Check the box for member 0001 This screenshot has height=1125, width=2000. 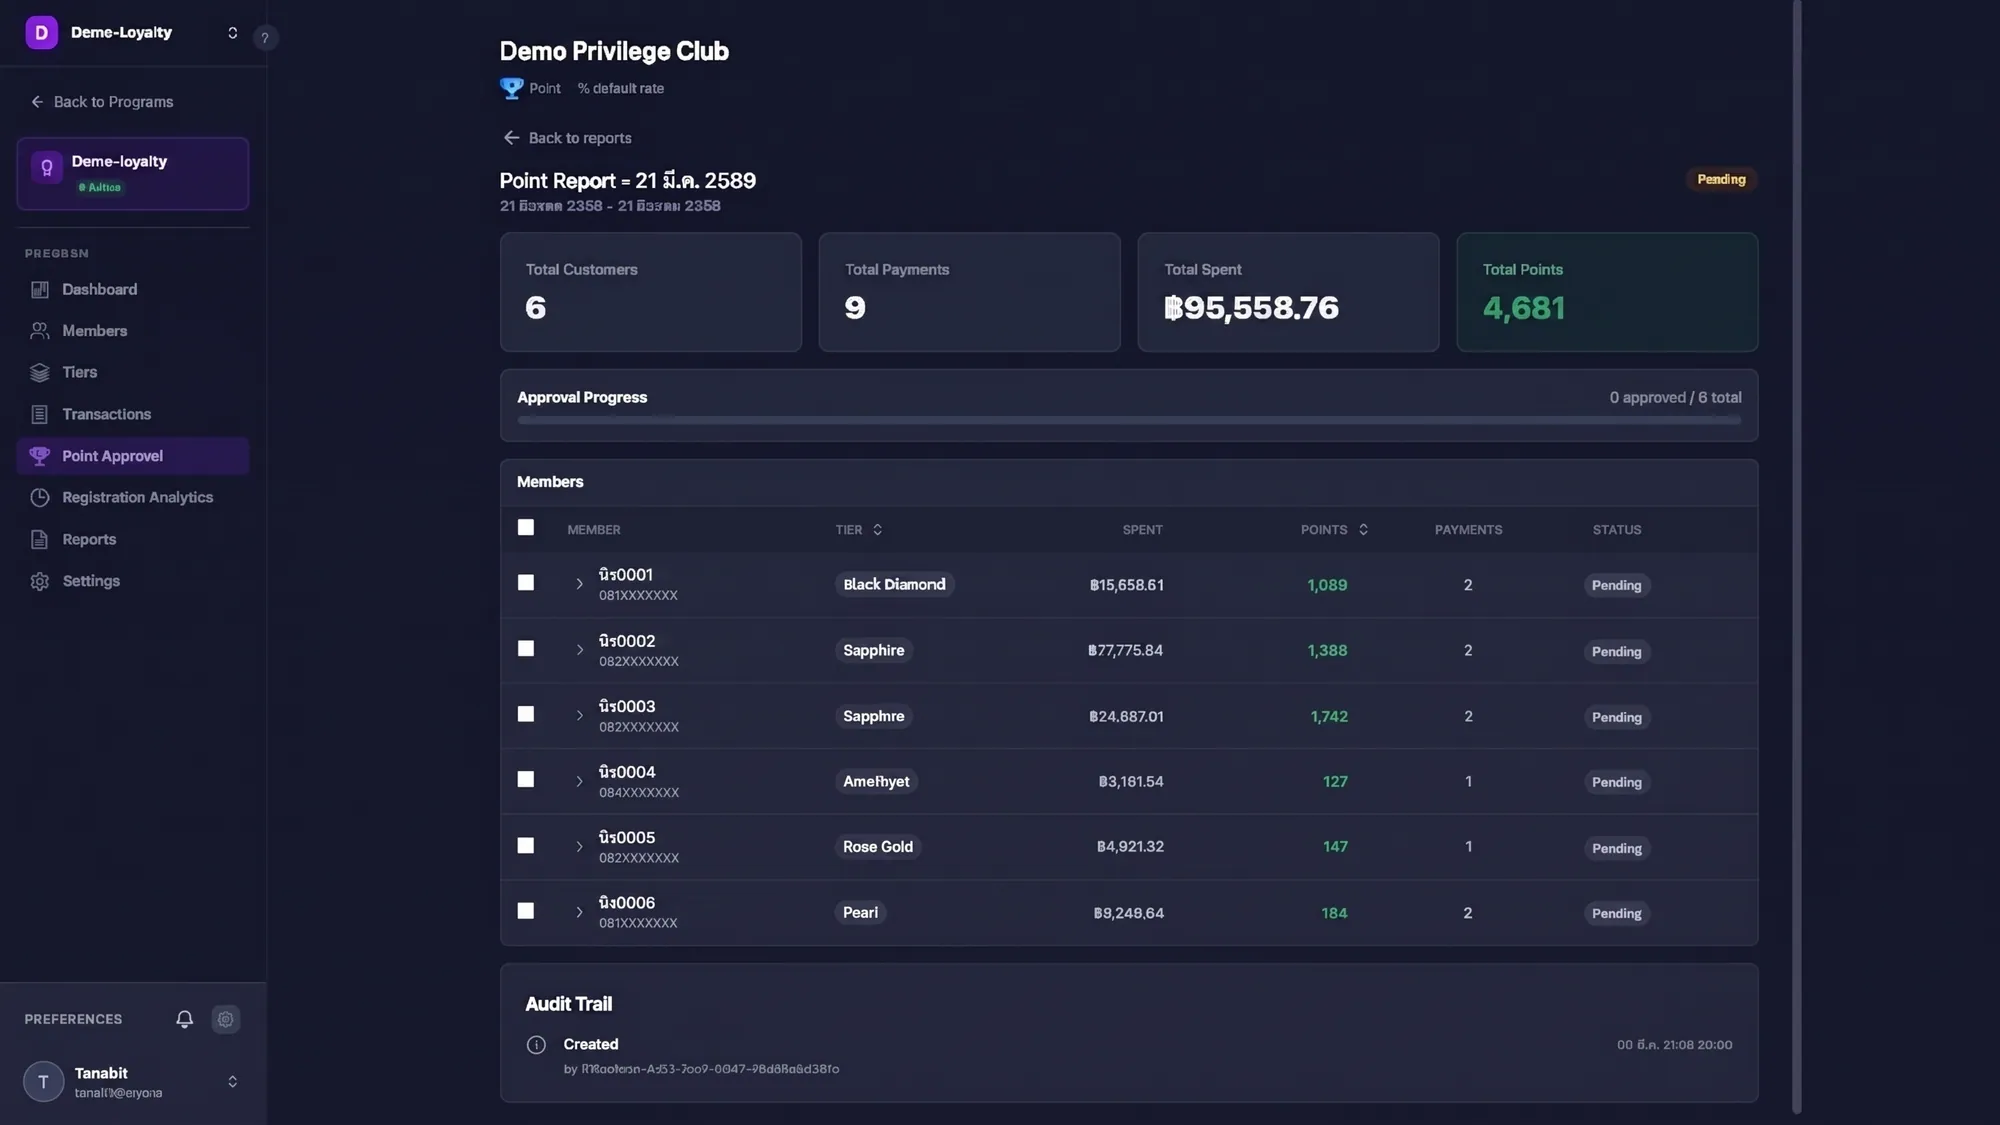(x=526, y=582)
